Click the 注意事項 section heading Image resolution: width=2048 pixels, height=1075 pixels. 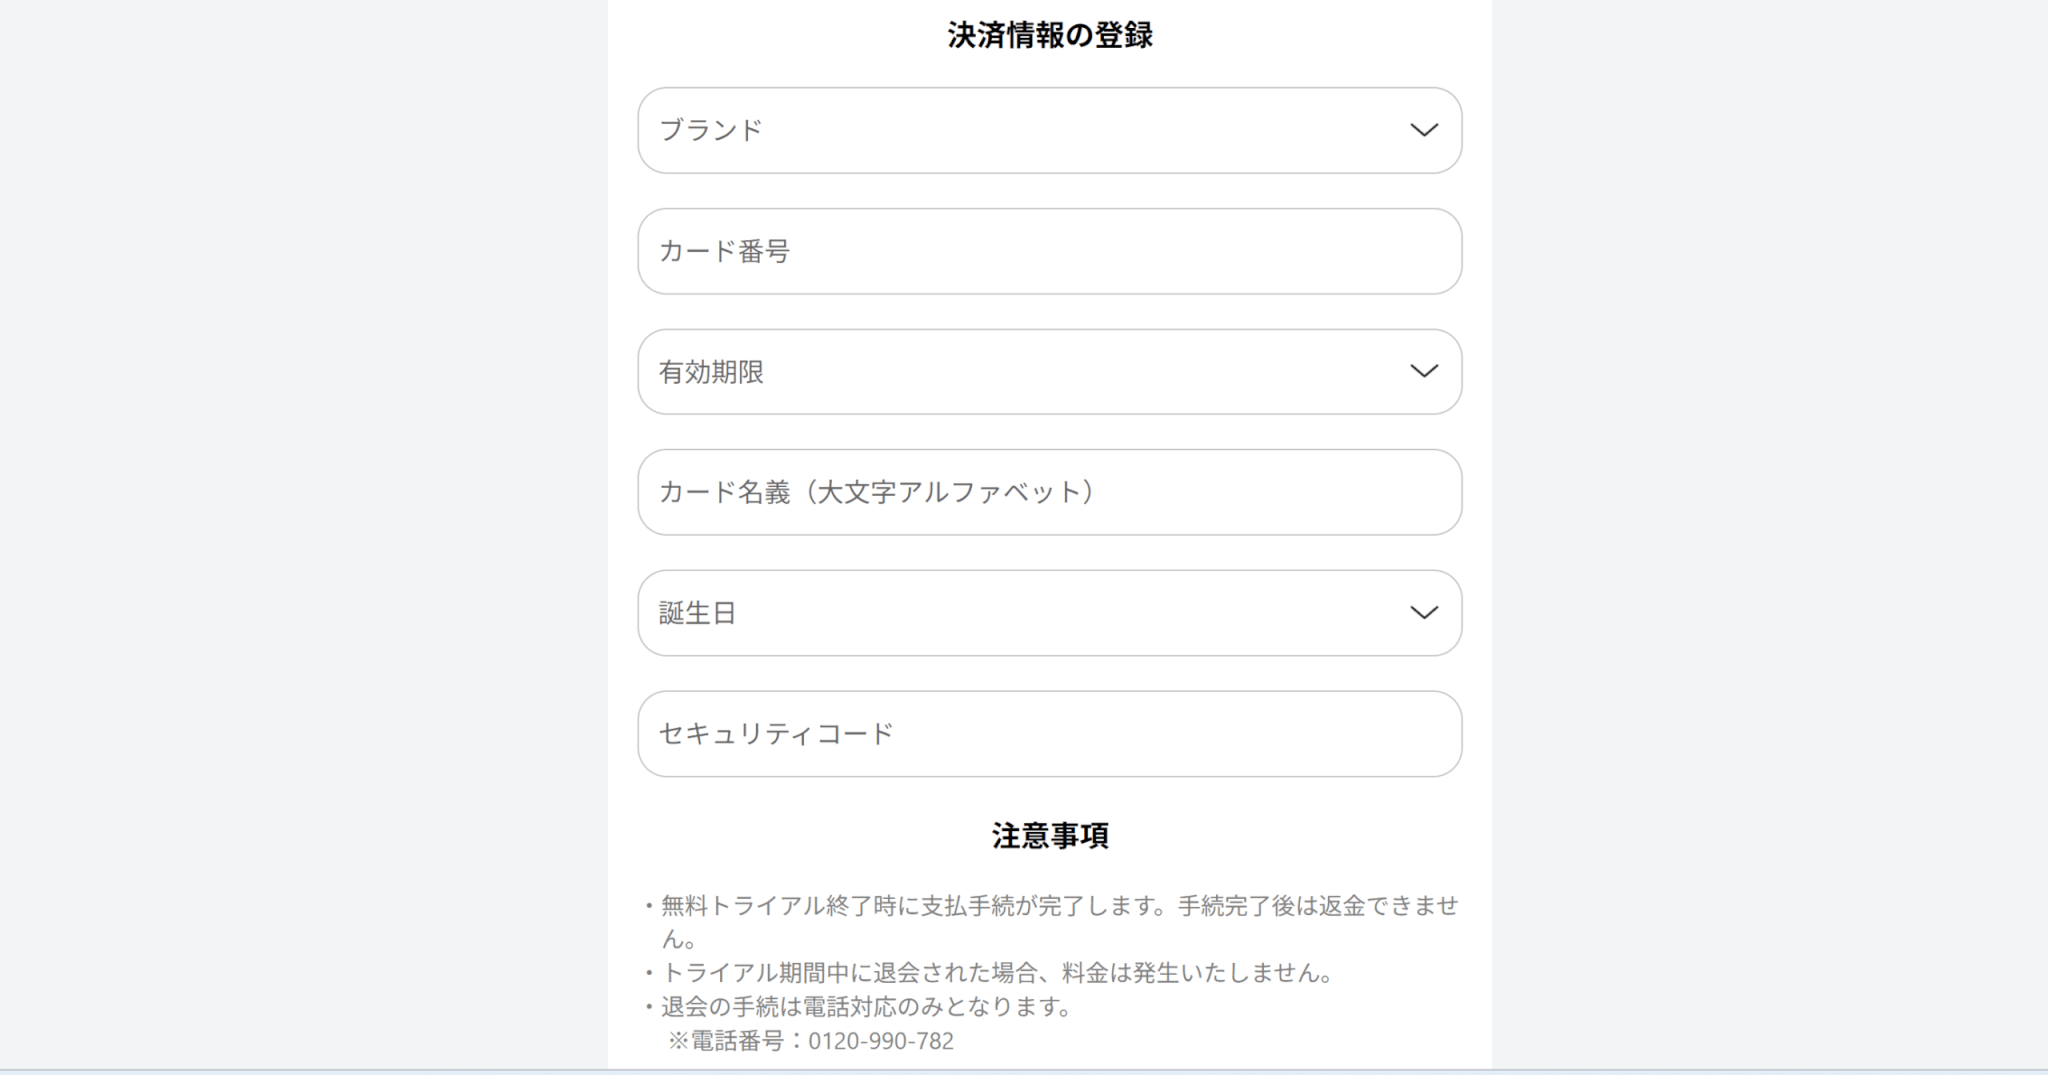coord(1050,836)
